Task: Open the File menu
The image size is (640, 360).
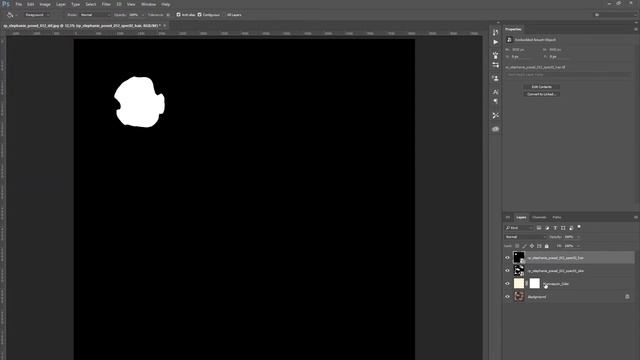Action: pos(19,4)
